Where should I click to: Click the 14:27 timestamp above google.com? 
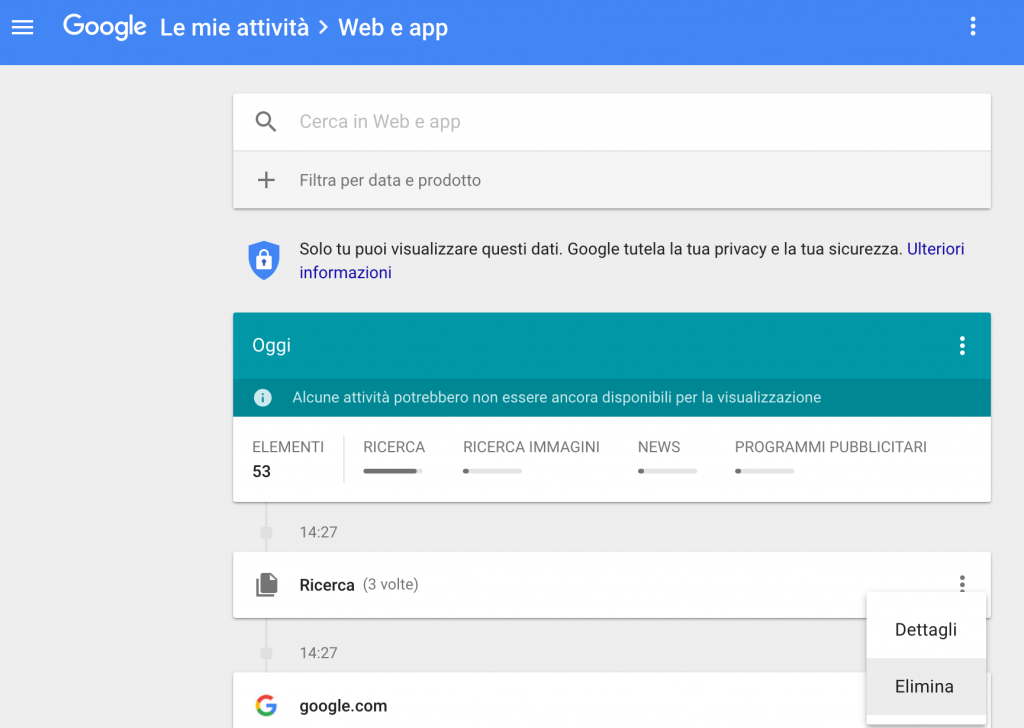point(318,653)
